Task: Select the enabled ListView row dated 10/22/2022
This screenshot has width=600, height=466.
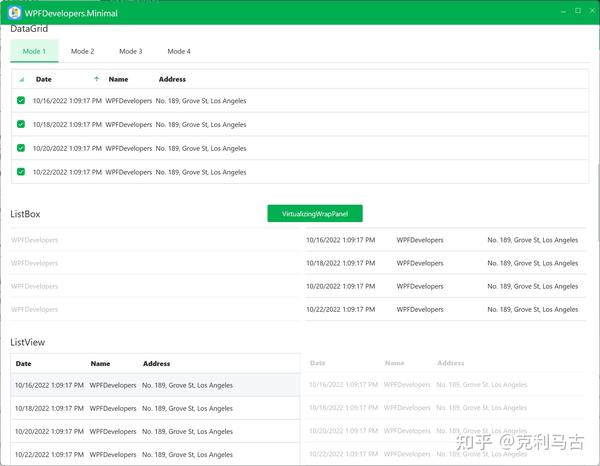Action: coord(155,454)
